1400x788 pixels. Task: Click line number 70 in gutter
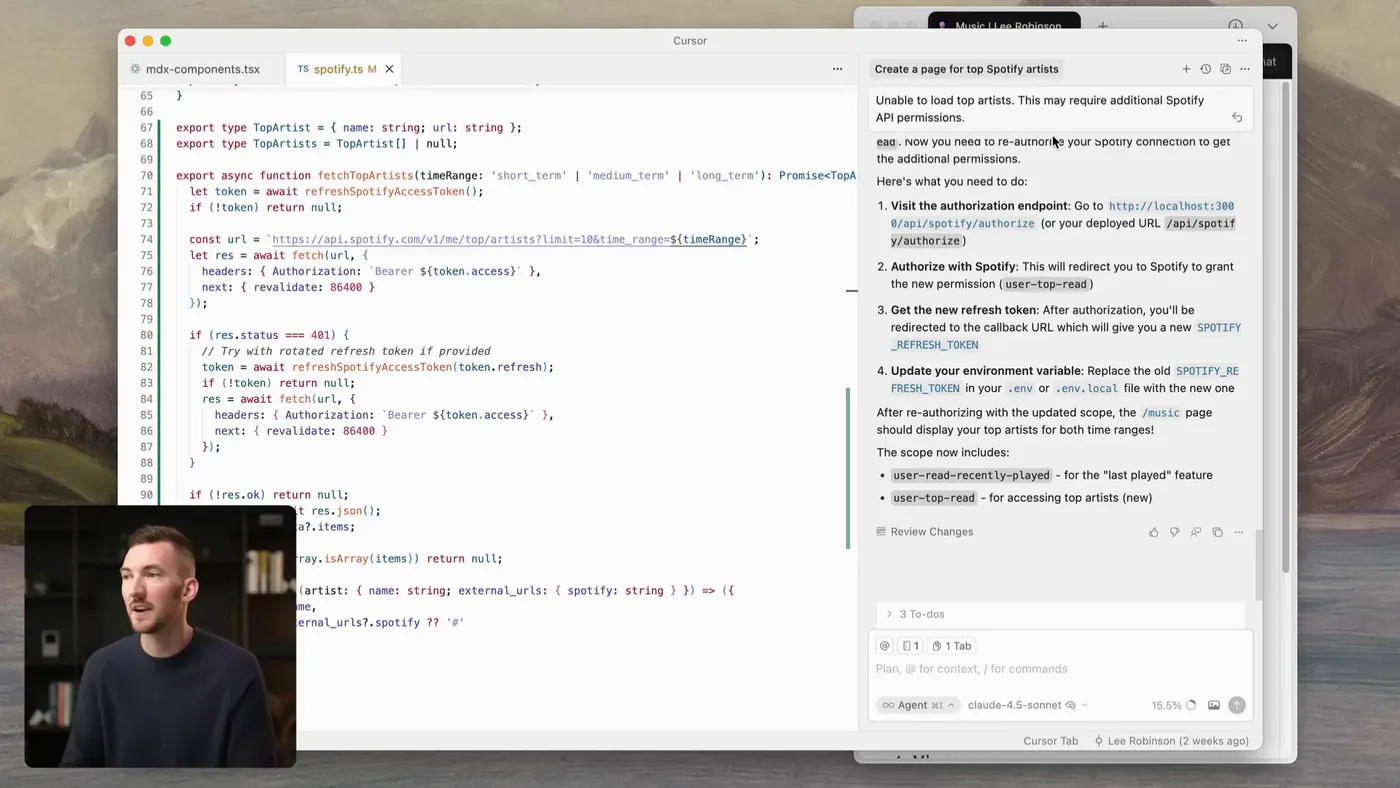coord(146,175)
